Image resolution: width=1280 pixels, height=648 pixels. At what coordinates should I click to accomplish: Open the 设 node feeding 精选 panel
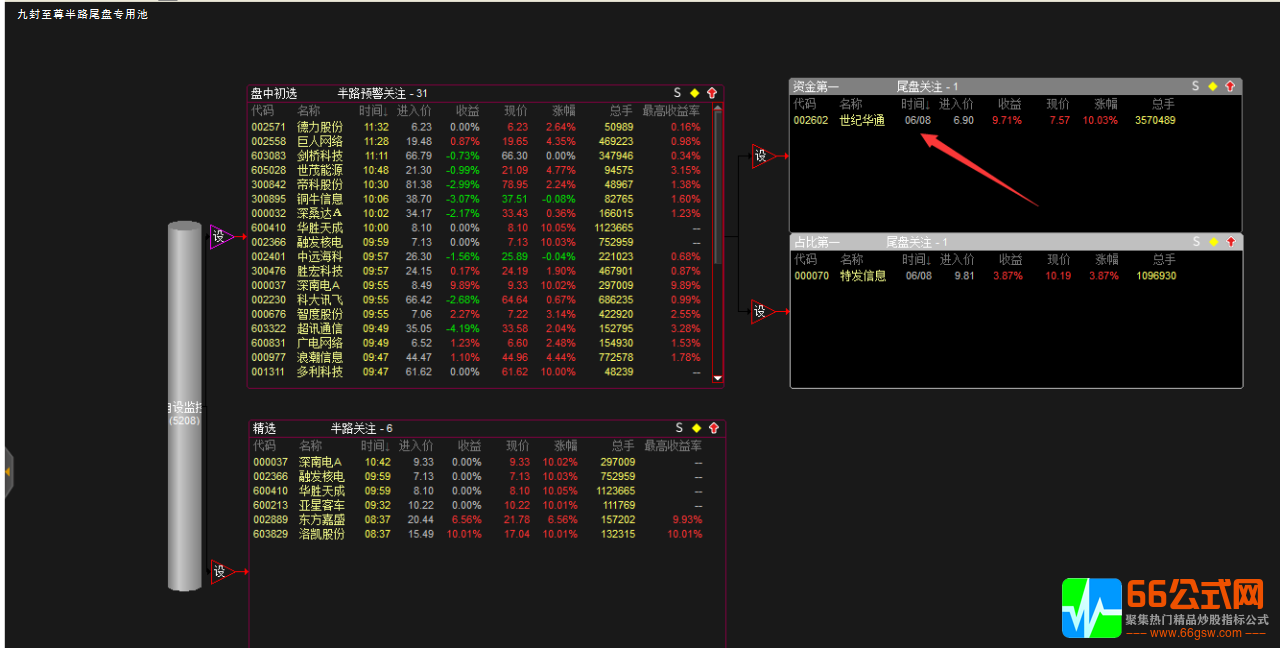pos(220,571)
